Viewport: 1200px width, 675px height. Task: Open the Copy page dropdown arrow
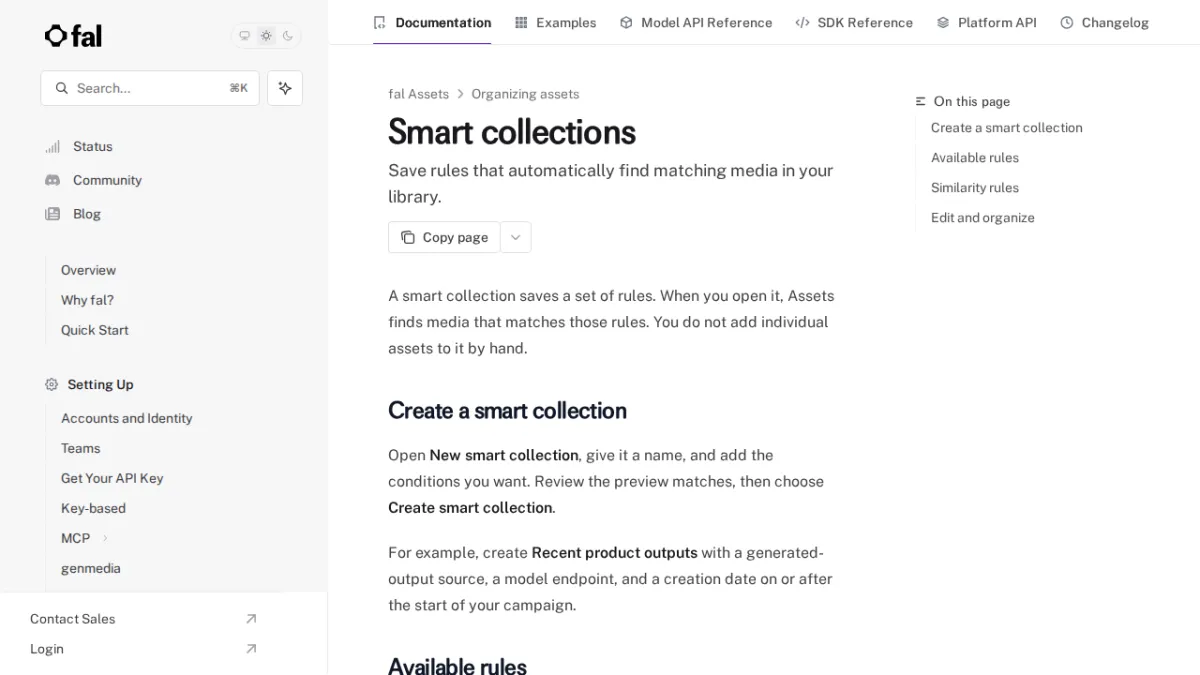tap(516, 237)
